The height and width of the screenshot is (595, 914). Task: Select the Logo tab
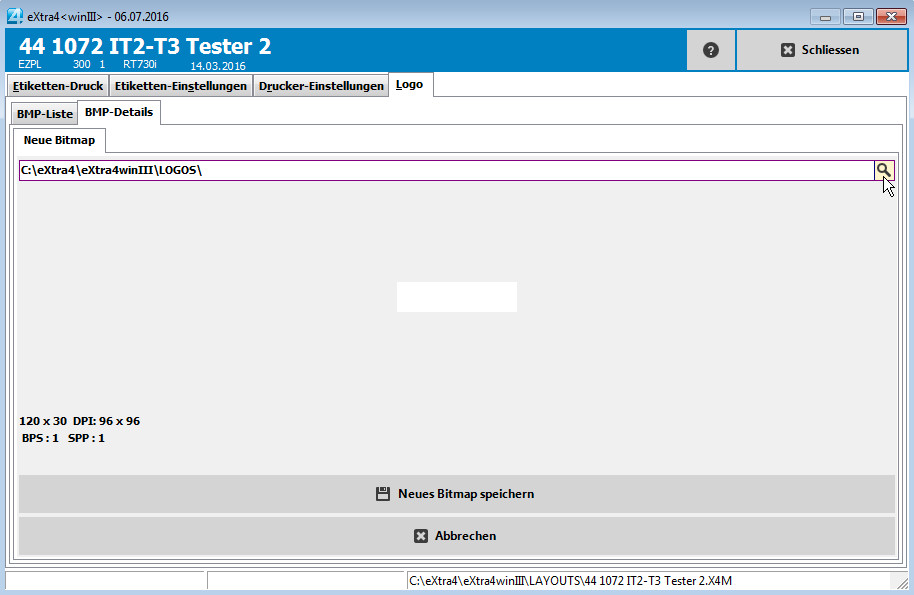pos(410,85)
